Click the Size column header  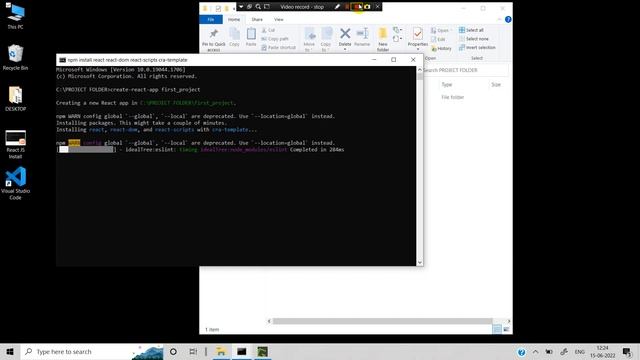pos(496,84)
